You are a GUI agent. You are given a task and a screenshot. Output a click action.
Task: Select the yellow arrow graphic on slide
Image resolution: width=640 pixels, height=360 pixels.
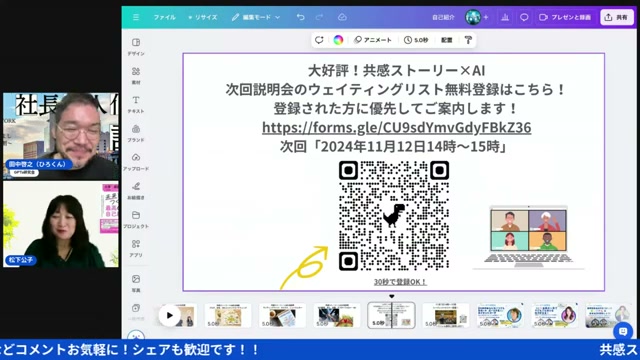coord(304,267)
